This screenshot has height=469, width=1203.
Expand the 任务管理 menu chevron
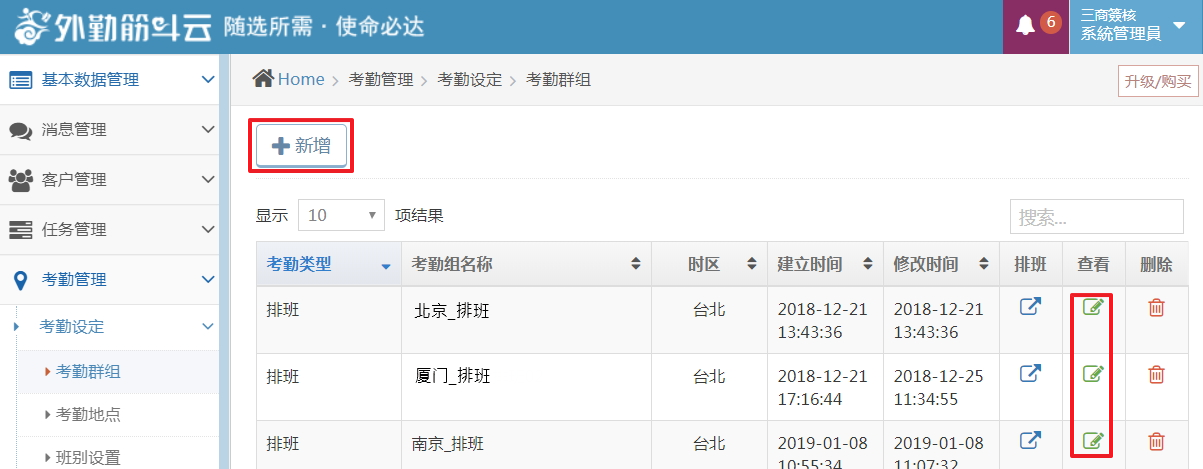[x=208, y=230]
